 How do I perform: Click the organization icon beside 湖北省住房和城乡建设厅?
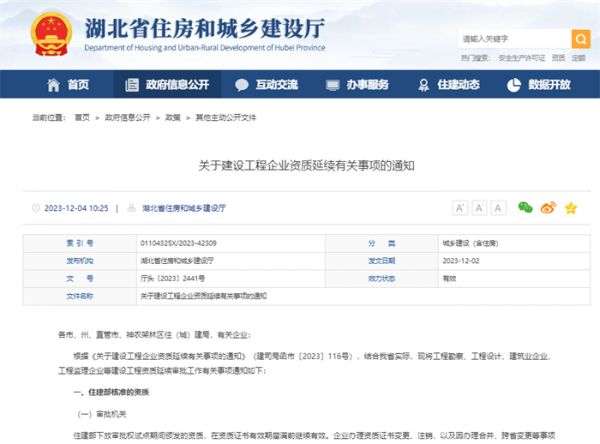click(x=131, y=208)
